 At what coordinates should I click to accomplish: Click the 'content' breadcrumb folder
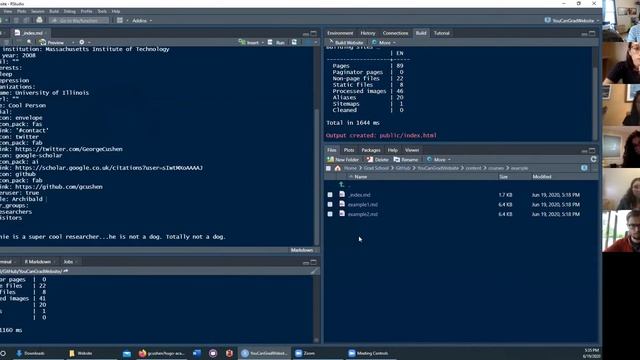coord(473,168)
